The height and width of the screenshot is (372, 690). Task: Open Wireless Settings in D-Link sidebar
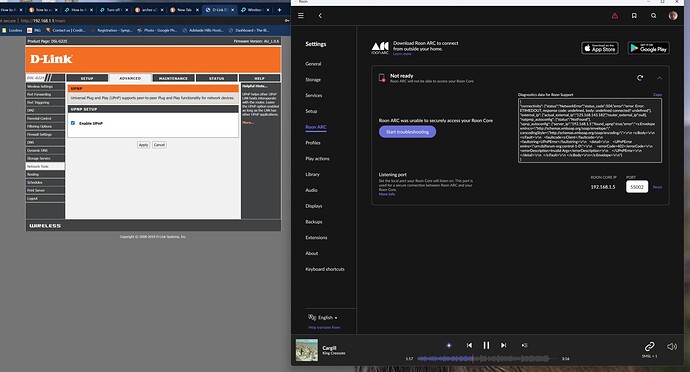45,87
